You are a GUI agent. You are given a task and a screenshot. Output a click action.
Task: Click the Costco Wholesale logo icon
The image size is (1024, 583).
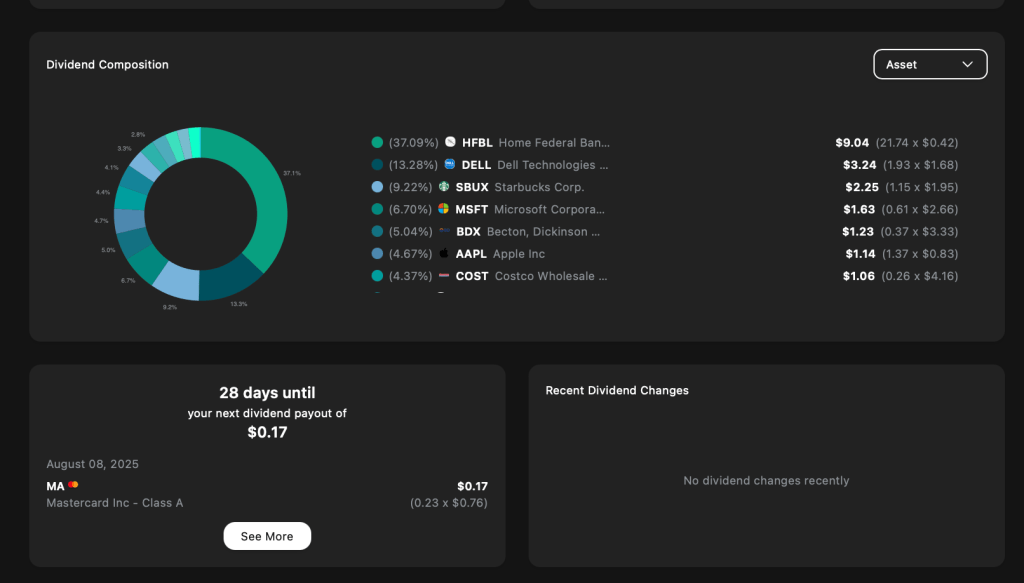coord(444,276)
